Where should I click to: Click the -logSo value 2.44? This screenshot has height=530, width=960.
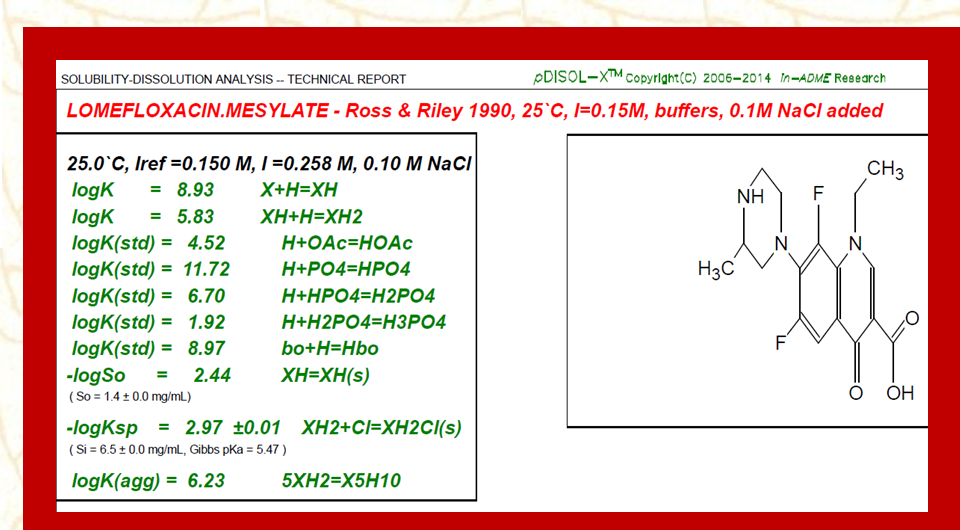click(212, 375)
